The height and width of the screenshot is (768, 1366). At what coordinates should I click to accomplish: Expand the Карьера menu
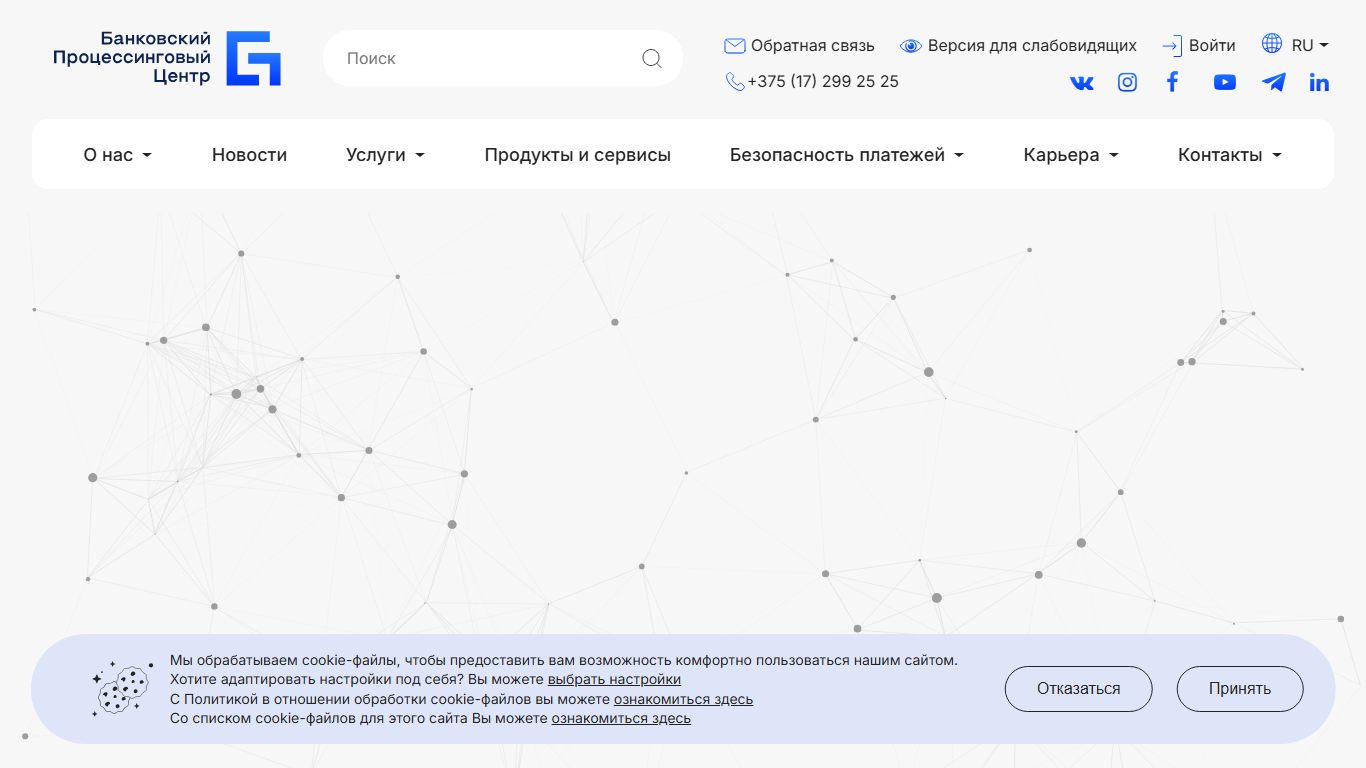1071,155
